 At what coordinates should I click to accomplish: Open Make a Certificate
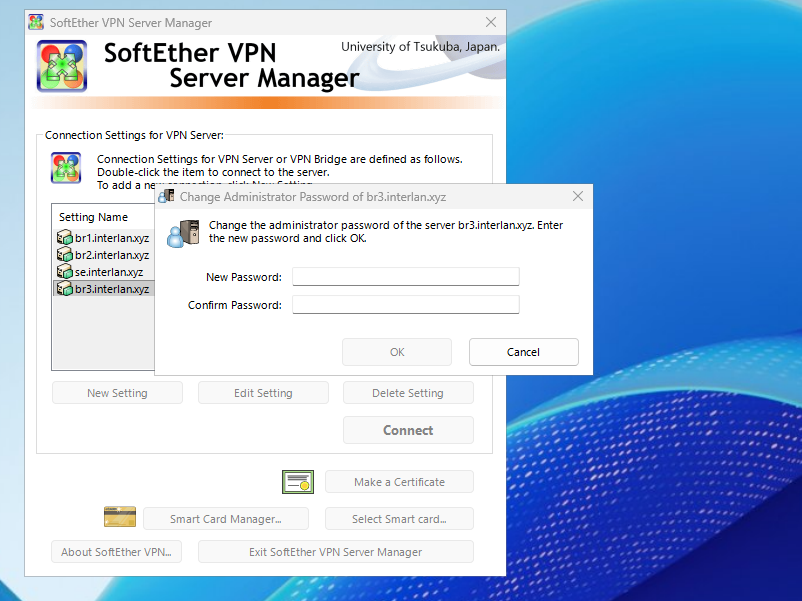pyautogui.click(x=399, y=482)
